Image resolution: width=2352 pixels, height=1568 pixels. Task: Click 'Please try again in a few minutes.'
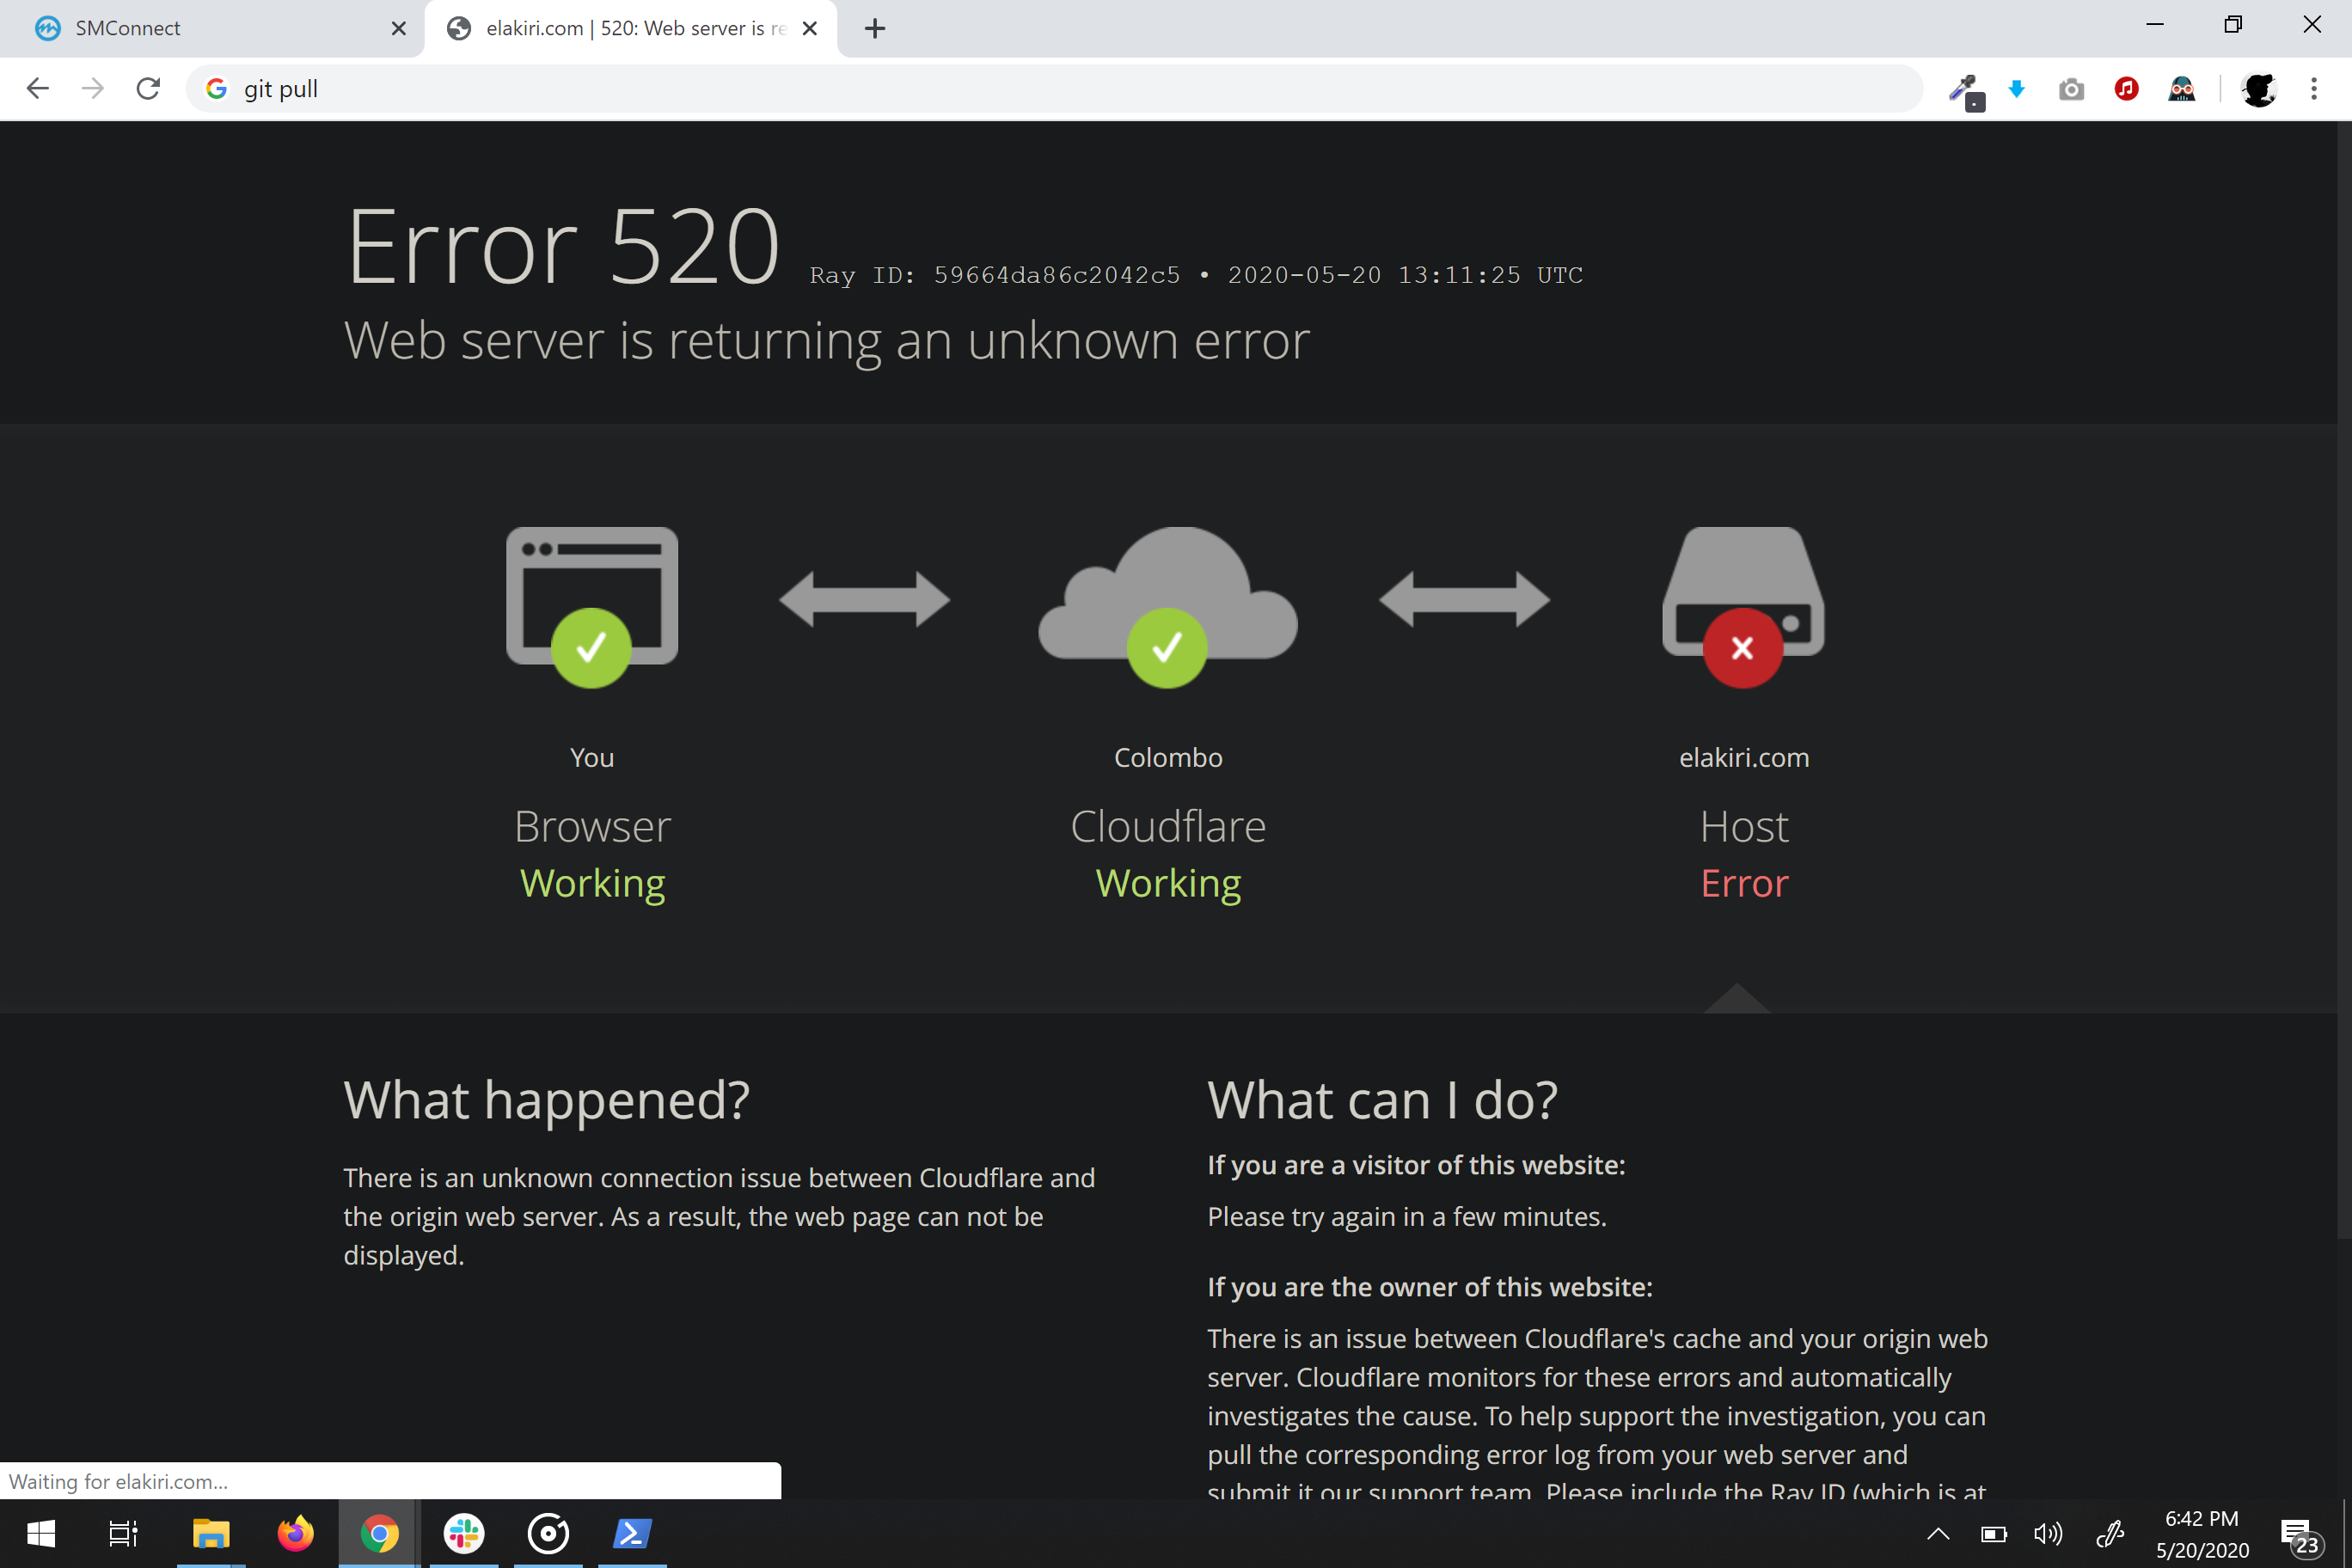1406,1217
